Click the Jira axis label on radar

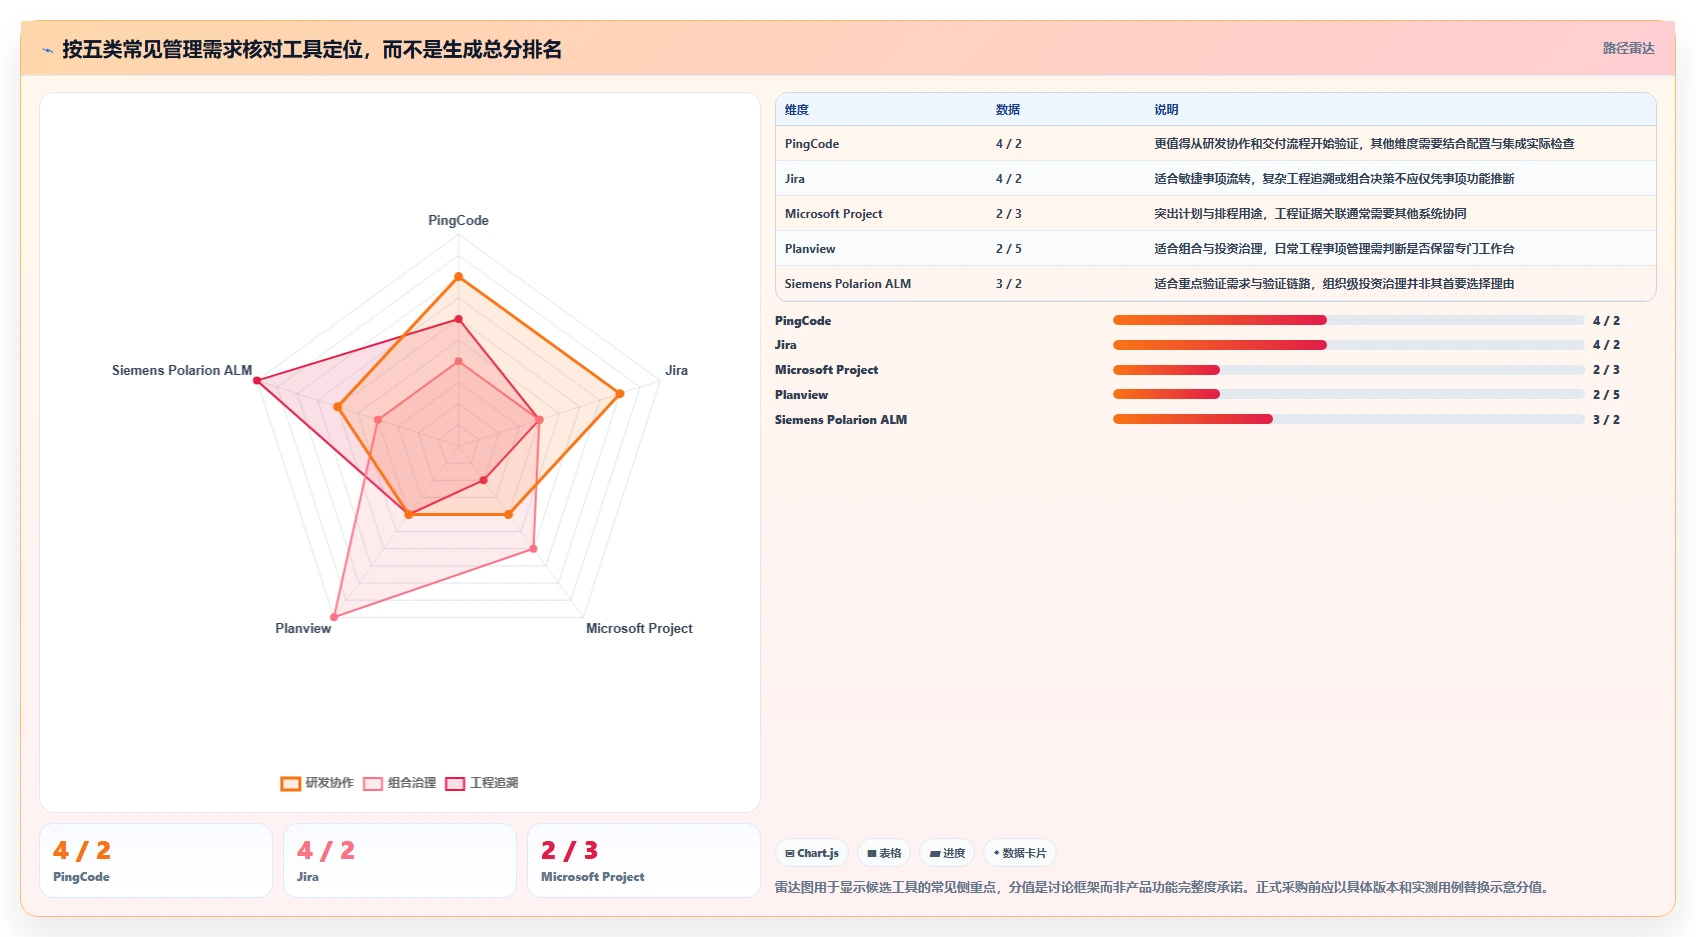click(677, 370)
